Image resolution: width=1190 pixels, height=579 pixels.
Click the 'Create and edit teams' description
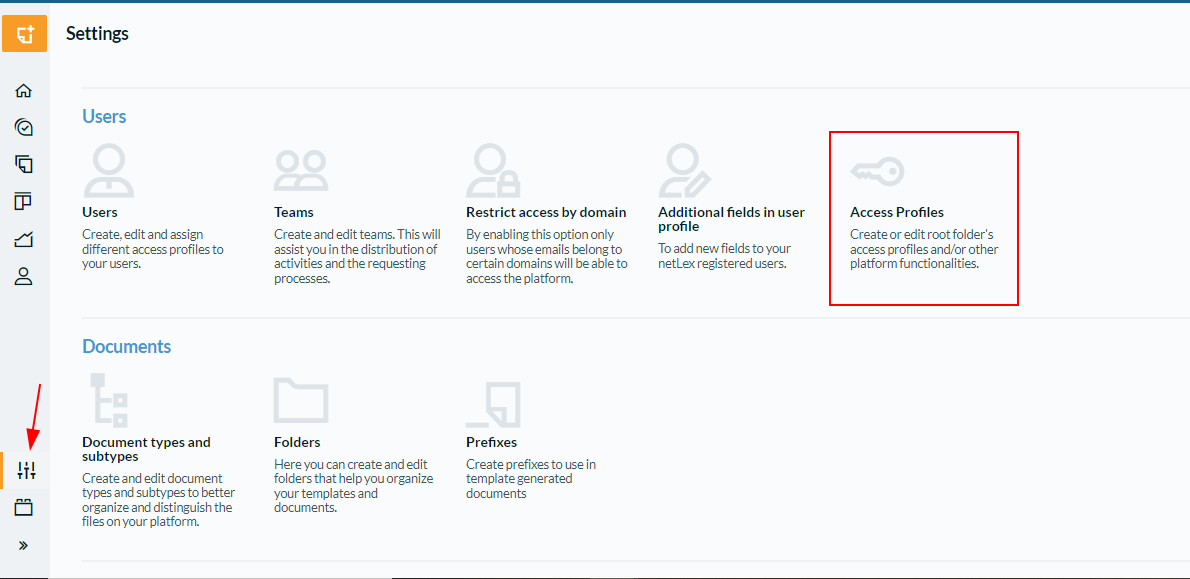(357, 256)
